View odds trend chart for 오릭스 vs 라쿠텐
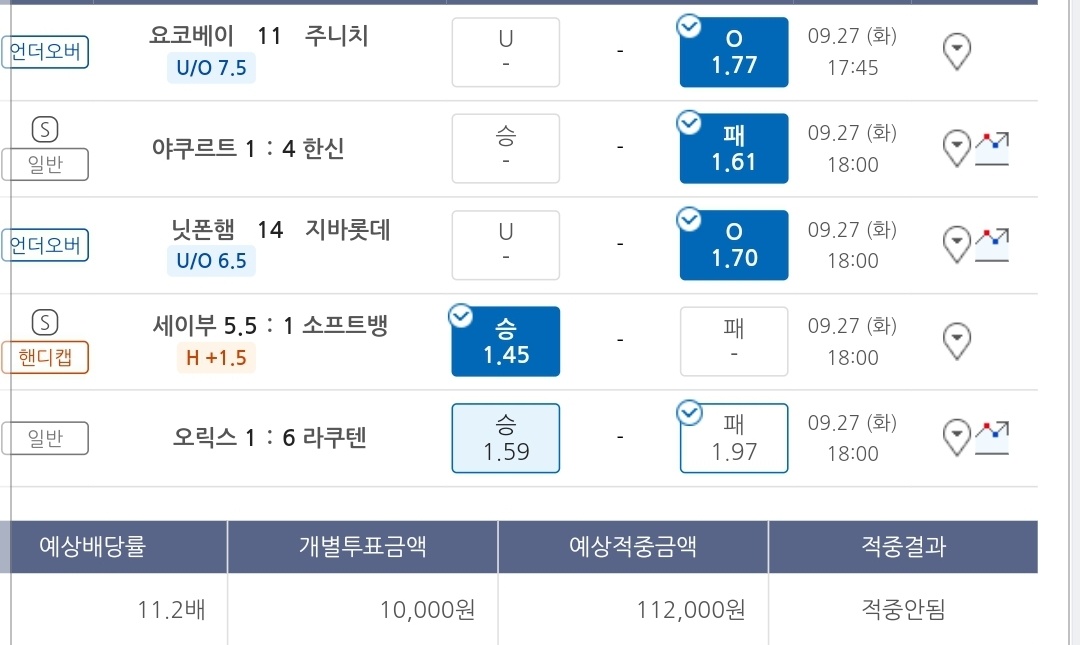The height and width of the screenshot is (645, 1080). (992, 438)
